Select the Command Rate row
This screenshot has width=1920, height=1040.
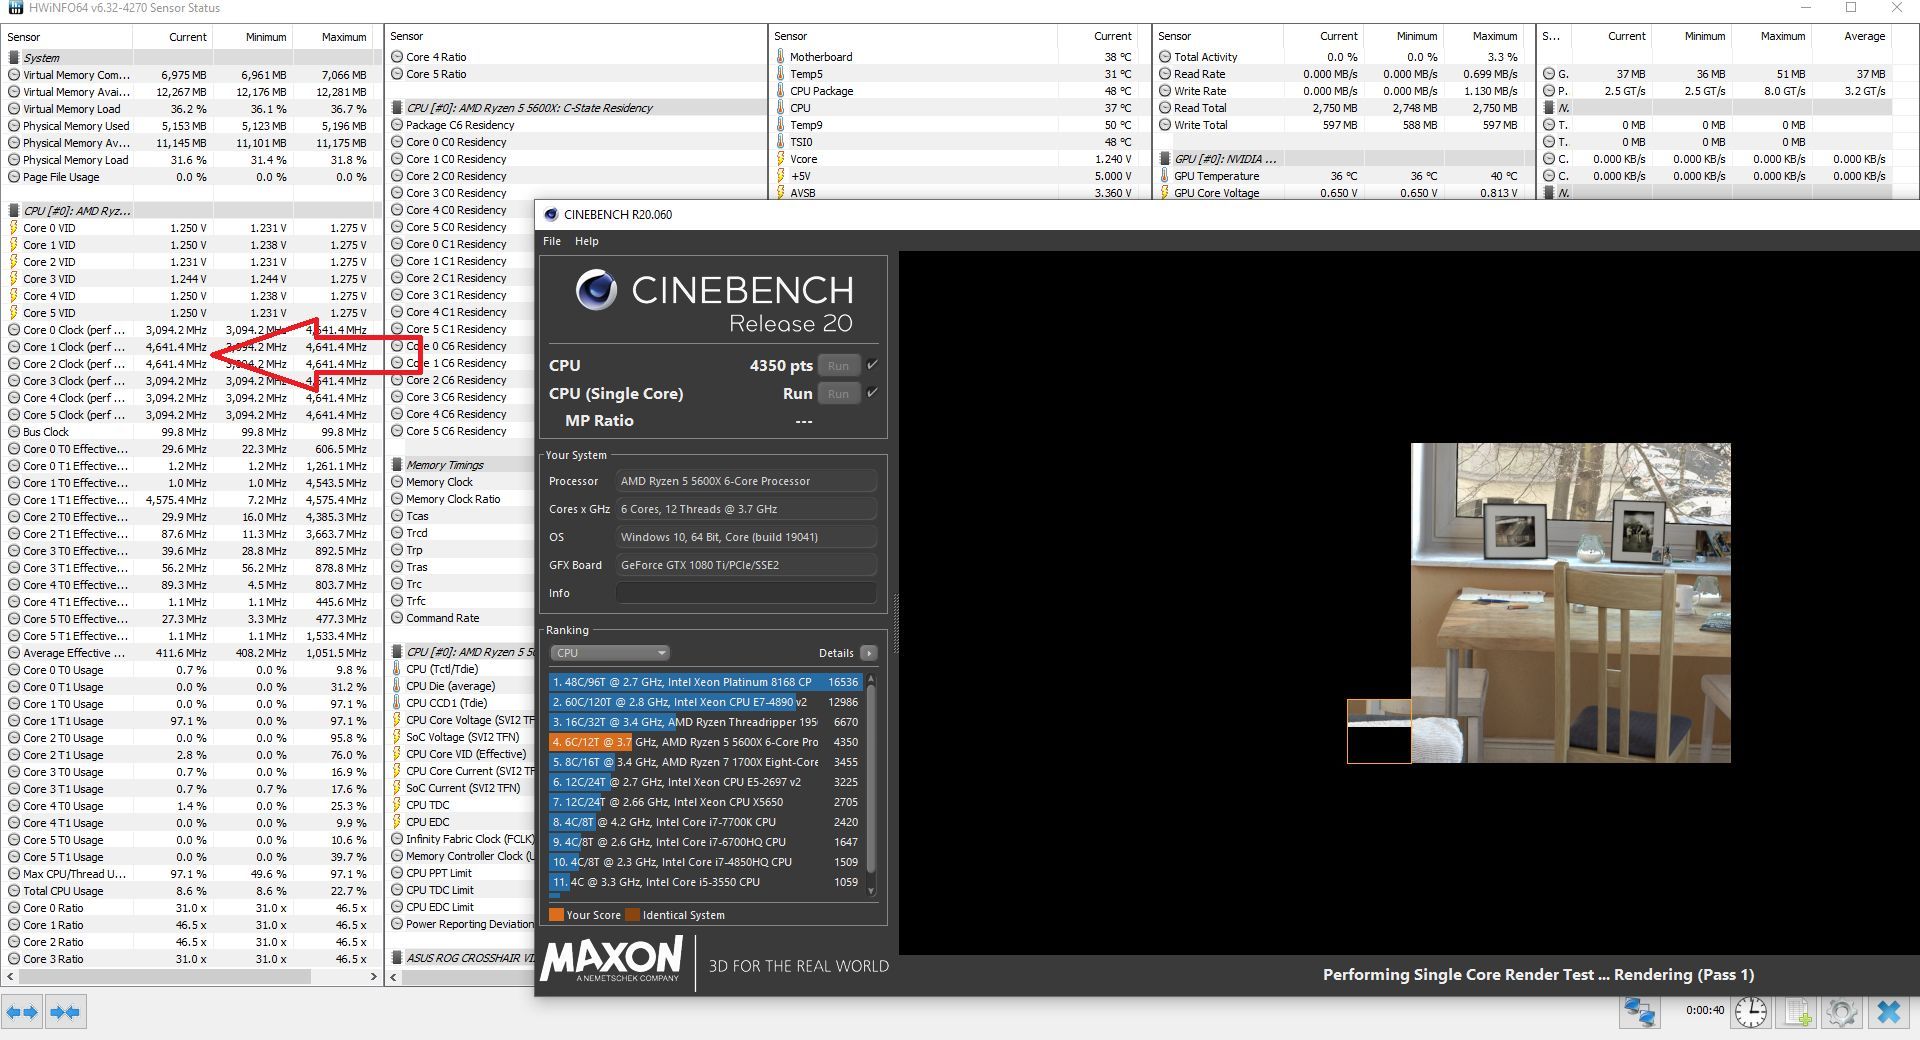click(x=460, y=618)
